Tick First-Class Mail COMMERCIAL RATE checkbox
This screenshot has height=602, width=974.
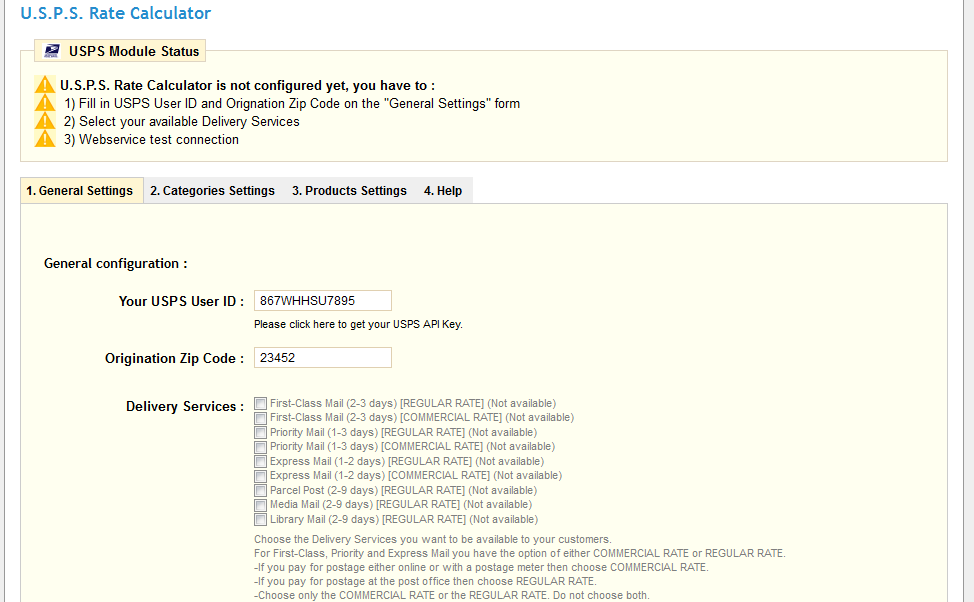tap(261, 417)
